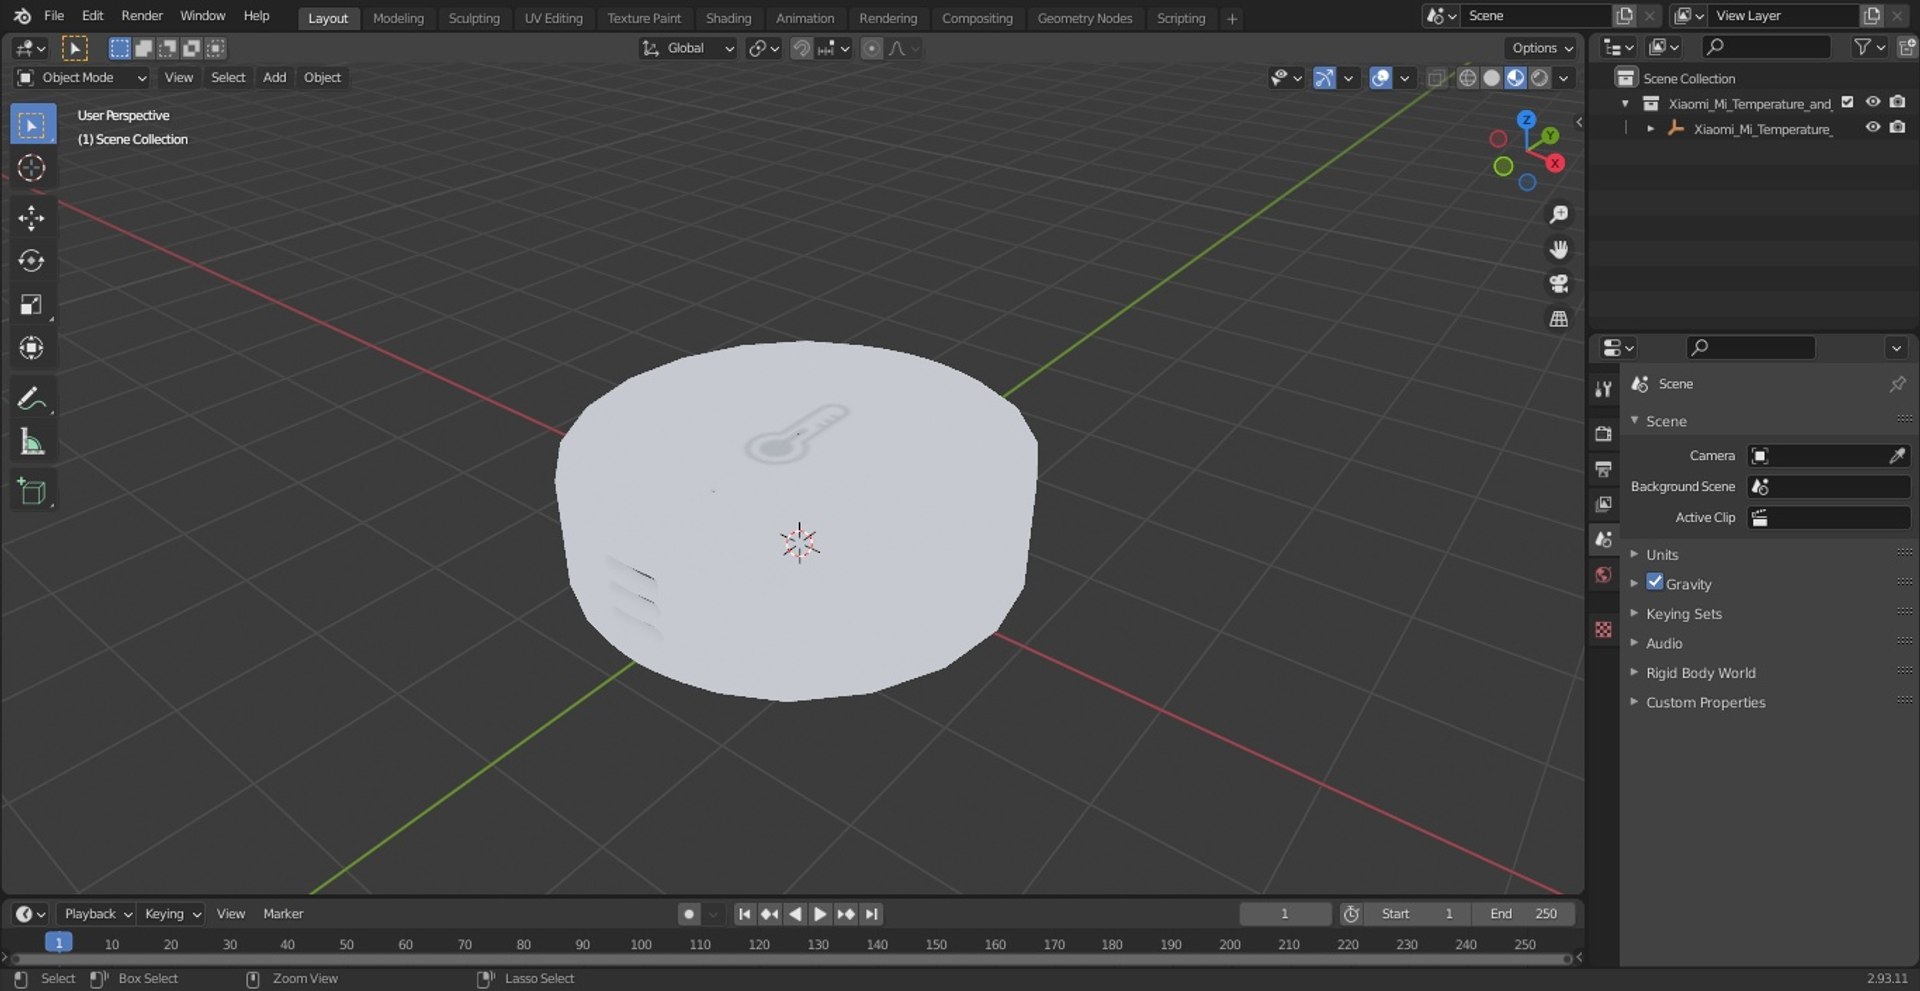Activate the Cursor tool
1920x991 pixels.
[x=32, y=168]
